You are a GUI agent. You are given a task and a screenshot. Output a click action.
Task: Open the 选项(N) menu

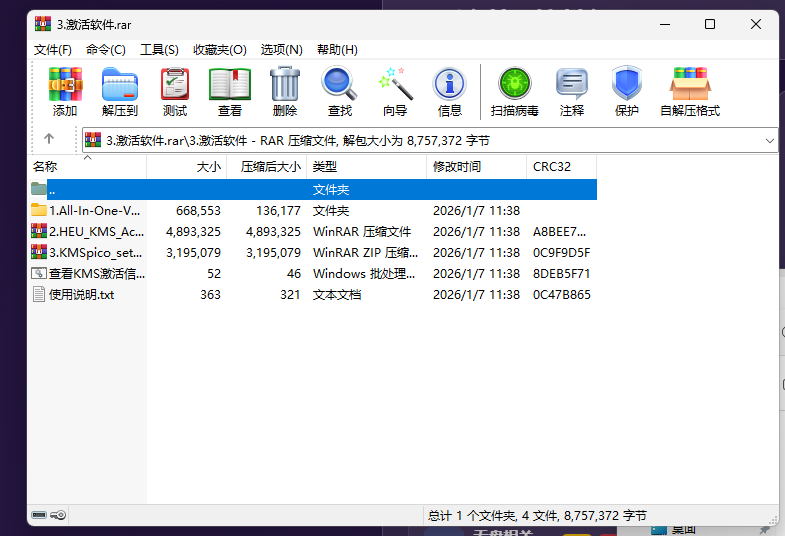[x=281, y=50]
